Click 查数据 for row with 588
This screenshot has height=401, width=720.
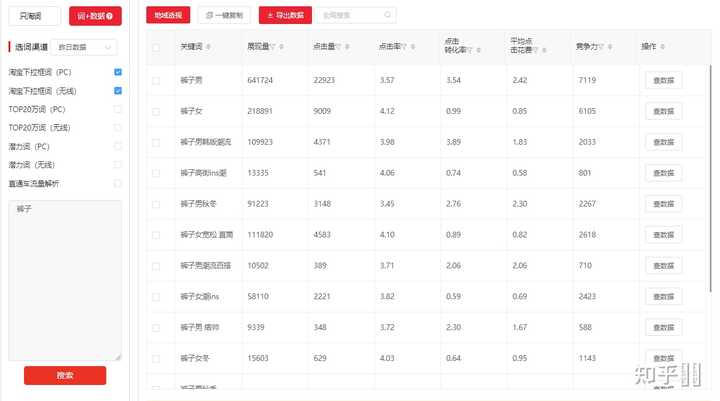664,328
